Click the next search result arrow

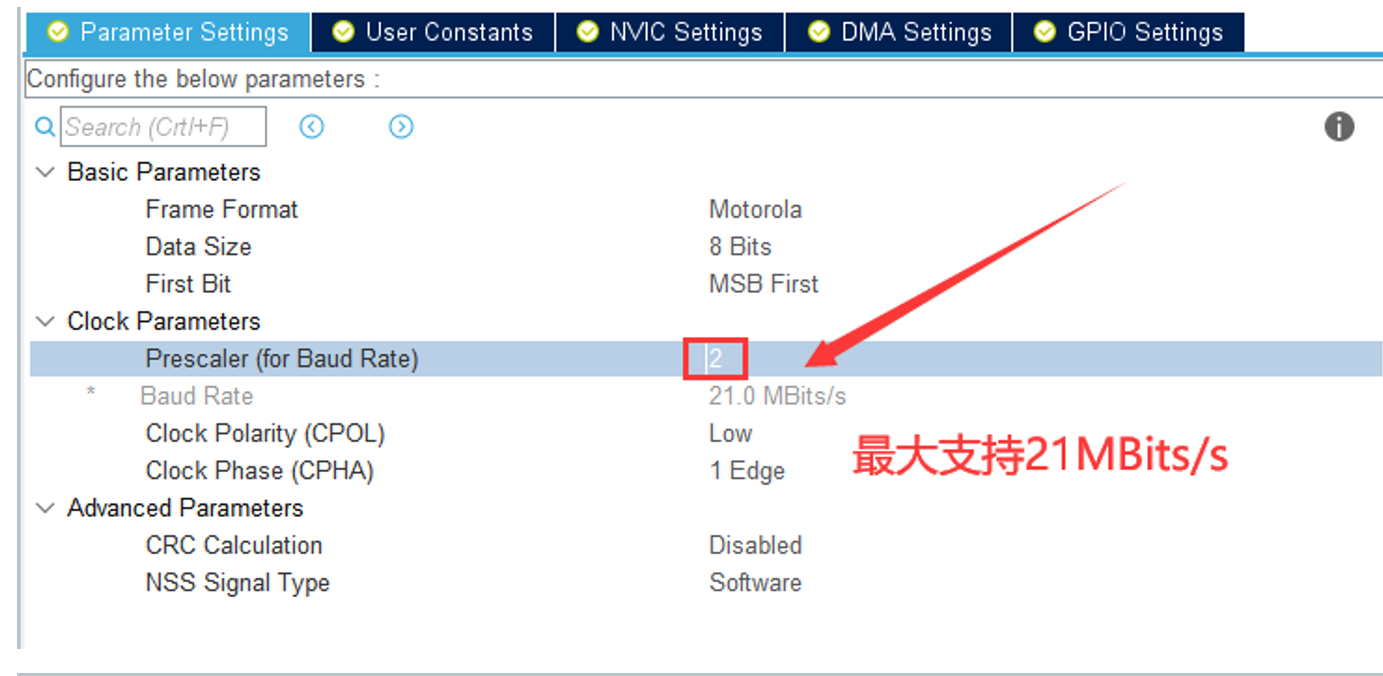[x=400, y=126]
